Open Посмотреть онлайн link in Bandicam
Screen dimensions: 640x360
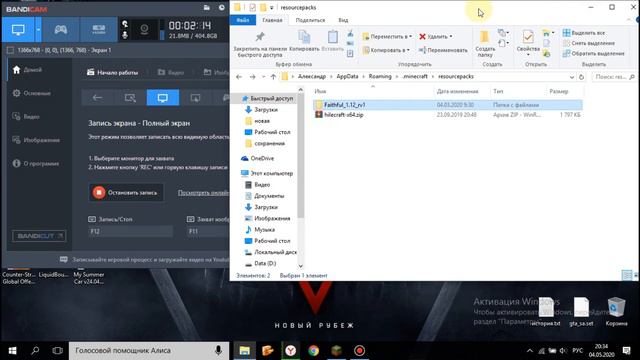203,193
